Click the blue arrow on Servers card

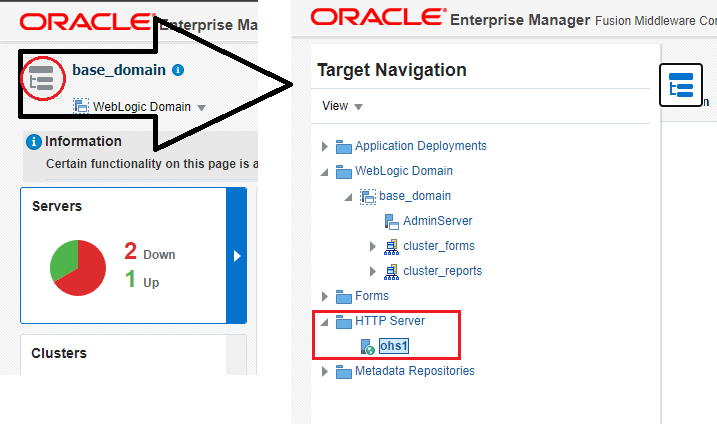[x=236, y=256]
